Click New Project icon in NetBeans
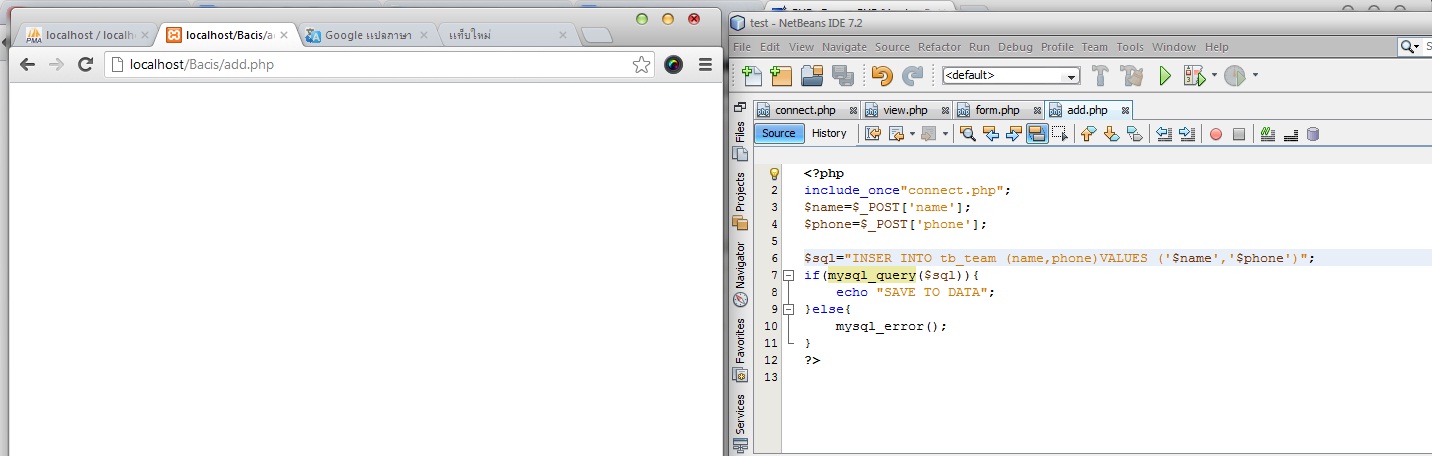 click(781, 75)
